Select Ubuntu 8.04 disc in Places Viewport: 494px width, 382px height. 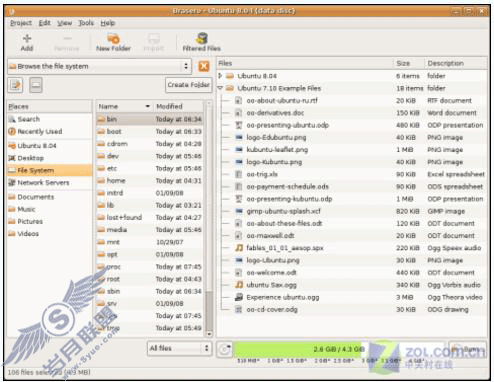49,146
